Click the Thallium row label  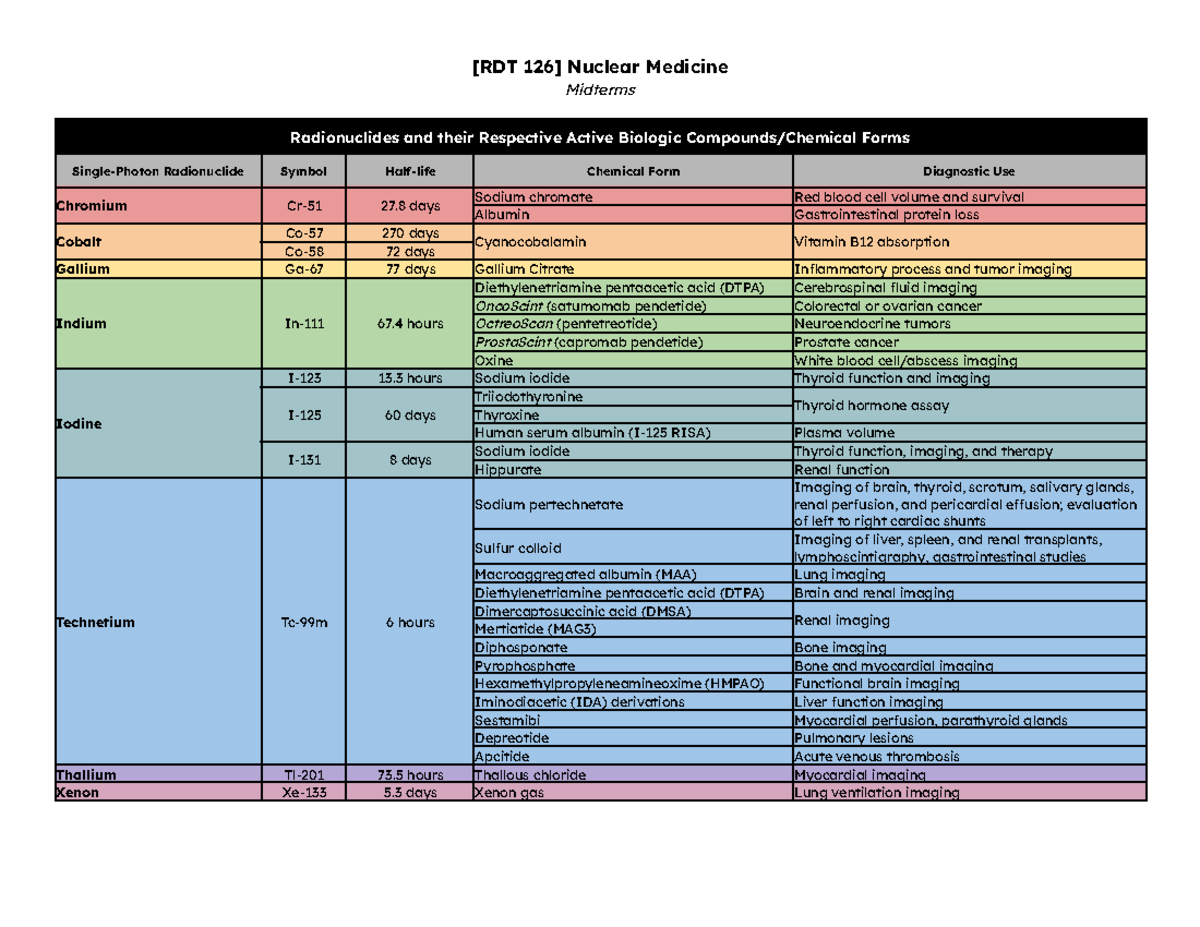[x=83, y=774]
